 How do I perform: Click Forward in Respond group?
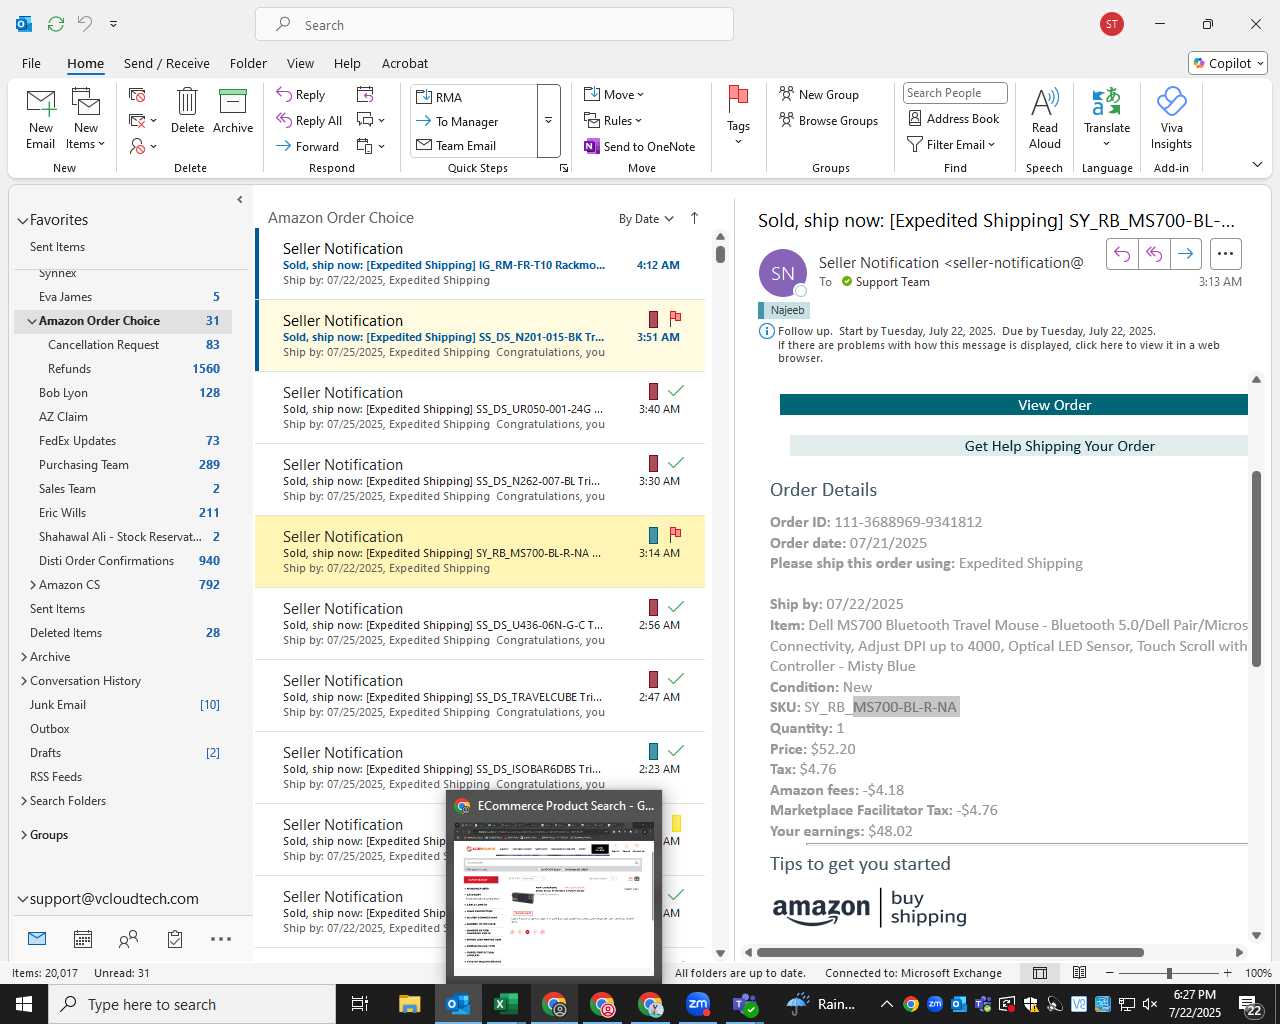click(307, 146)
